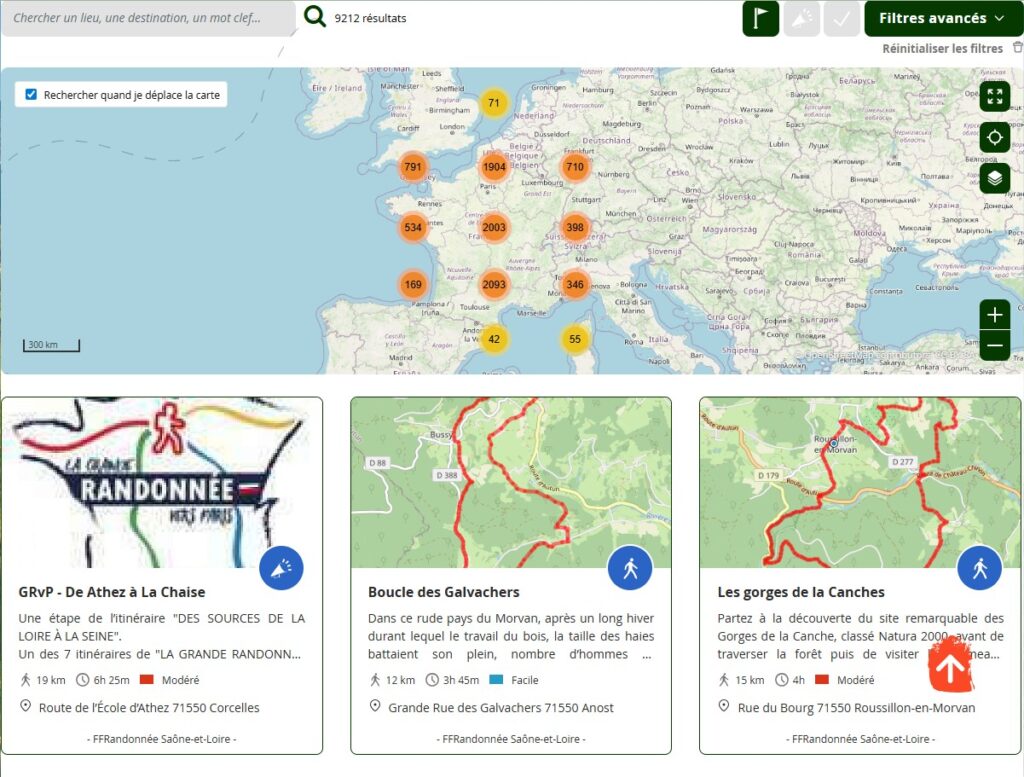1024x777 pixels.
Task: Click the 4h duration on Les gorges card
Action: pos(799,680)
